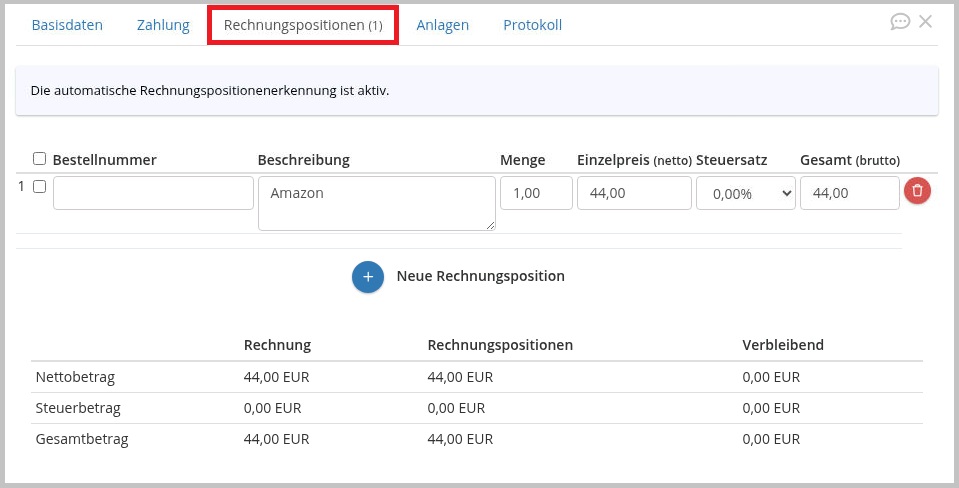Click the Menge column header
Screen dimensions: 959x488
(523, 161)
